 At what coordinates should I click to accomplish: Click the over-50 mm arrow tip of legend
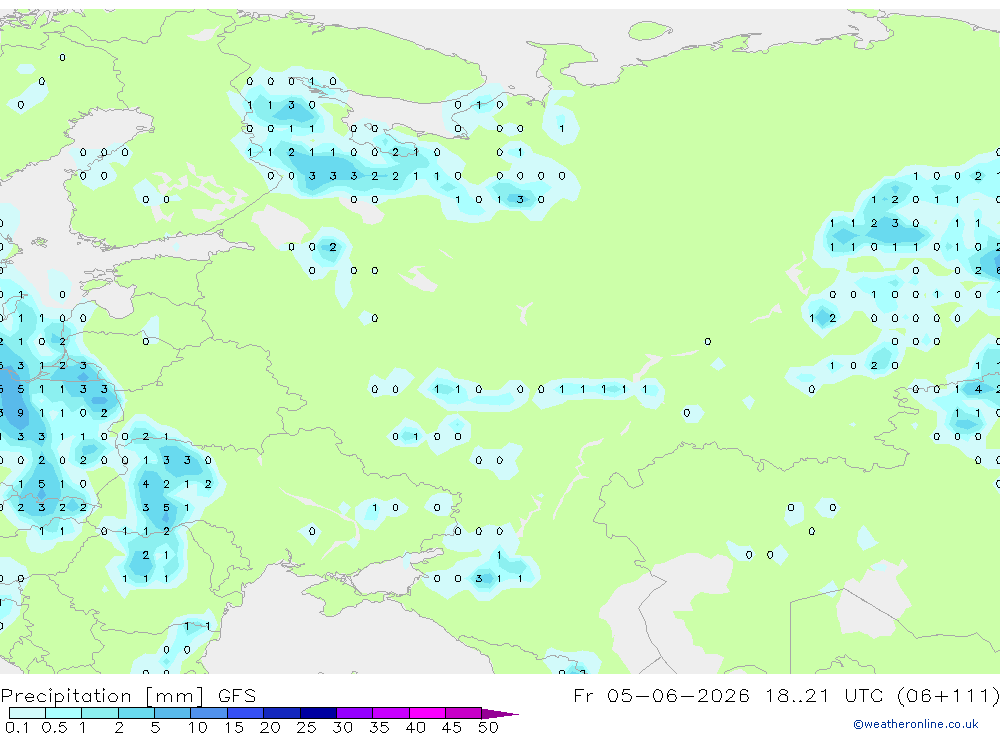(500, 713)
